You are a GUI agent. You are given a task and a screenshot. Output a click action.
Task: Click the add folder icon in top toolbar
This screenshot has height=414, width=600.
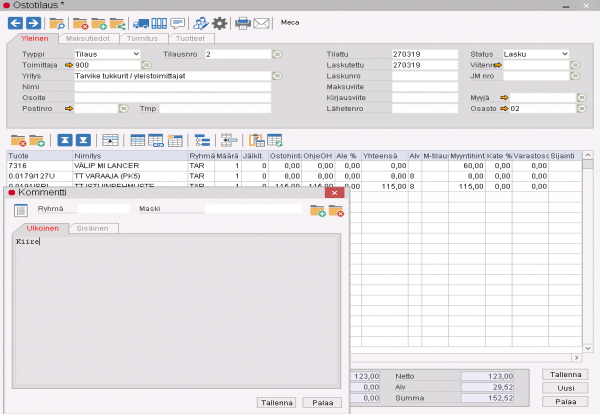99,24
